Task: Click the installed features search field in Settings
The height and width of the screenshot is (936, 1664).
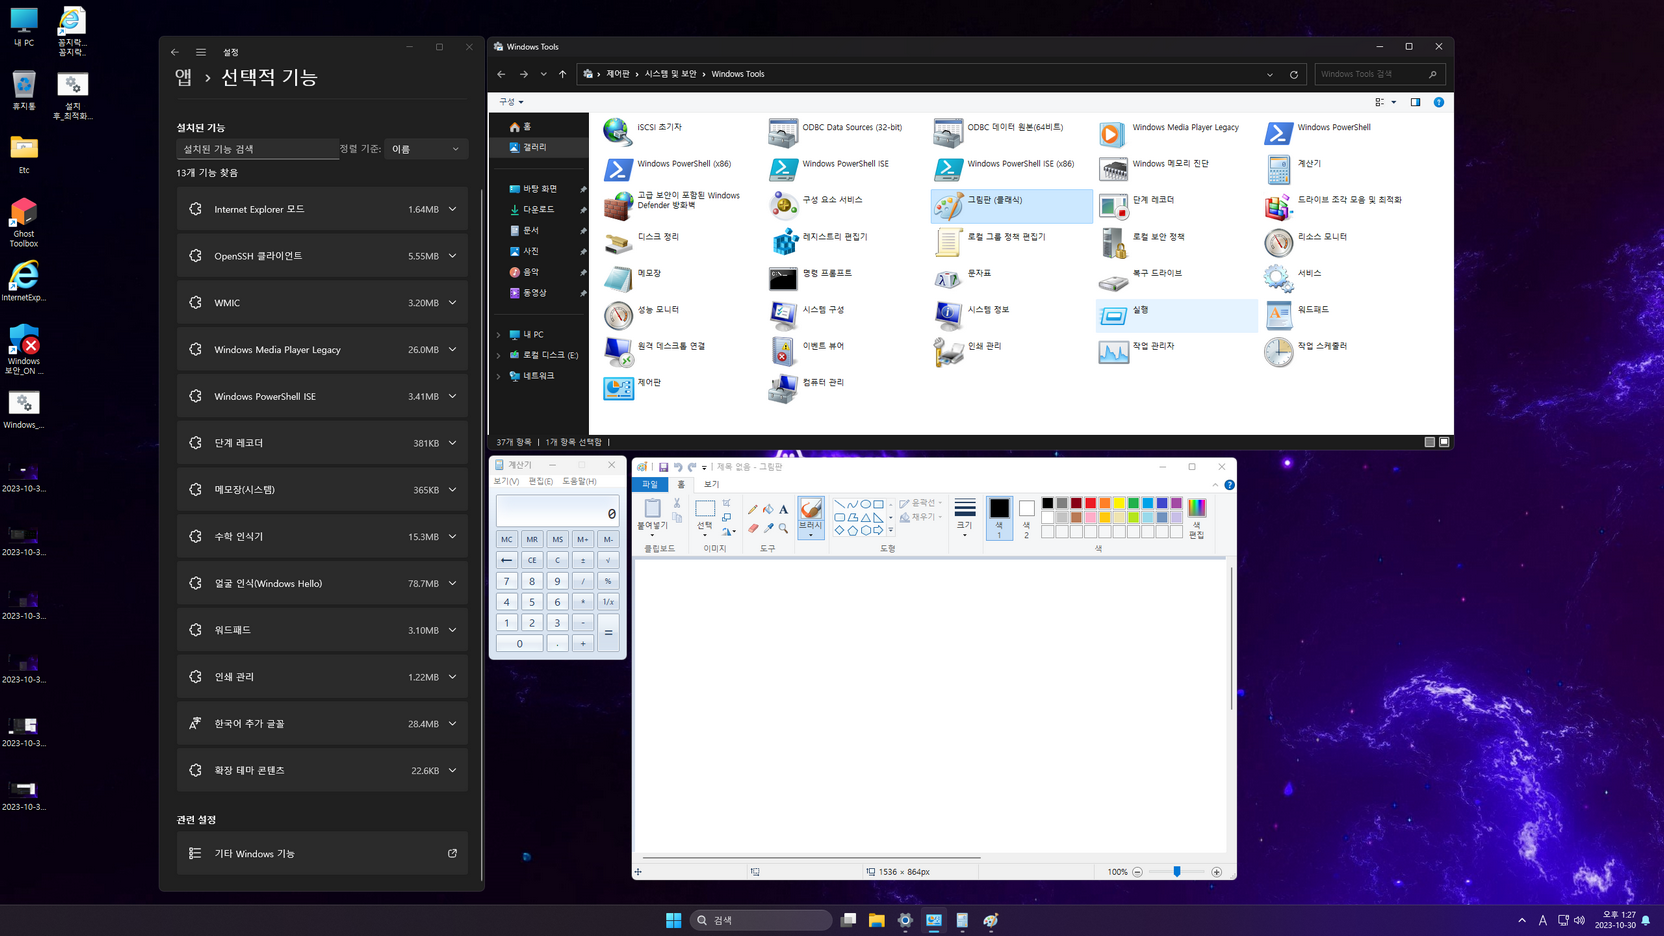Action: coord(257,149)
